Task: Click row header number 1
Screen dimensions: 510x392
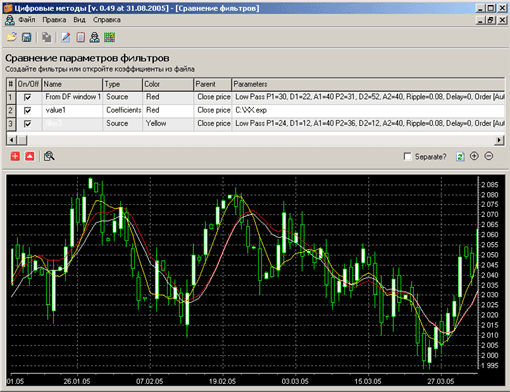Action: tap(11, 97)
